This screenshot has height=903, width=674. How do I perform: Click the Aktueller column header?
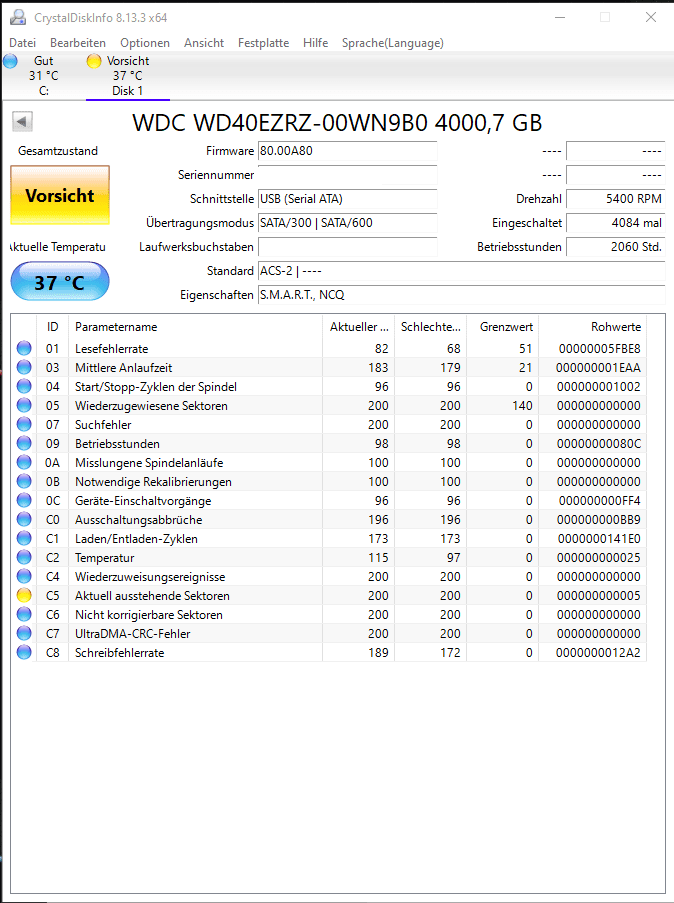coord(358,327)
